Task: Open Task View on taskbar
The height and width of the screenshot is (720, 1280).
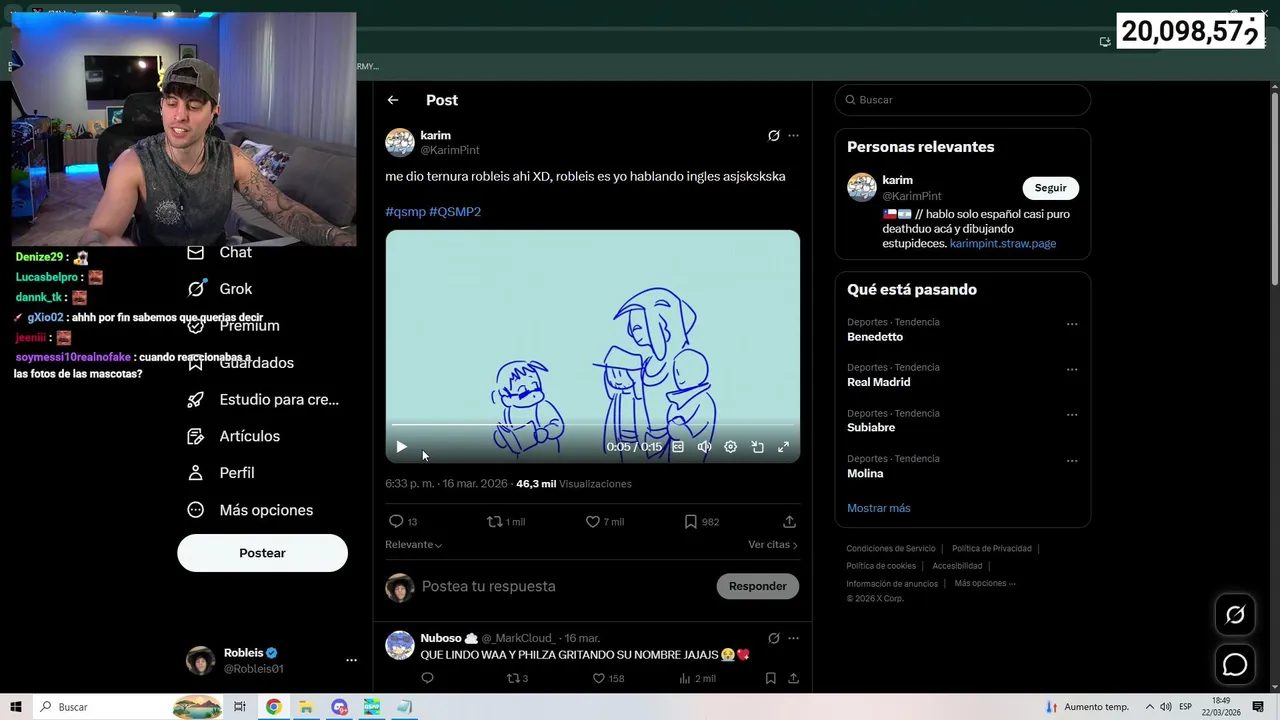Action: pyautogui.click(x=240, y=707)
